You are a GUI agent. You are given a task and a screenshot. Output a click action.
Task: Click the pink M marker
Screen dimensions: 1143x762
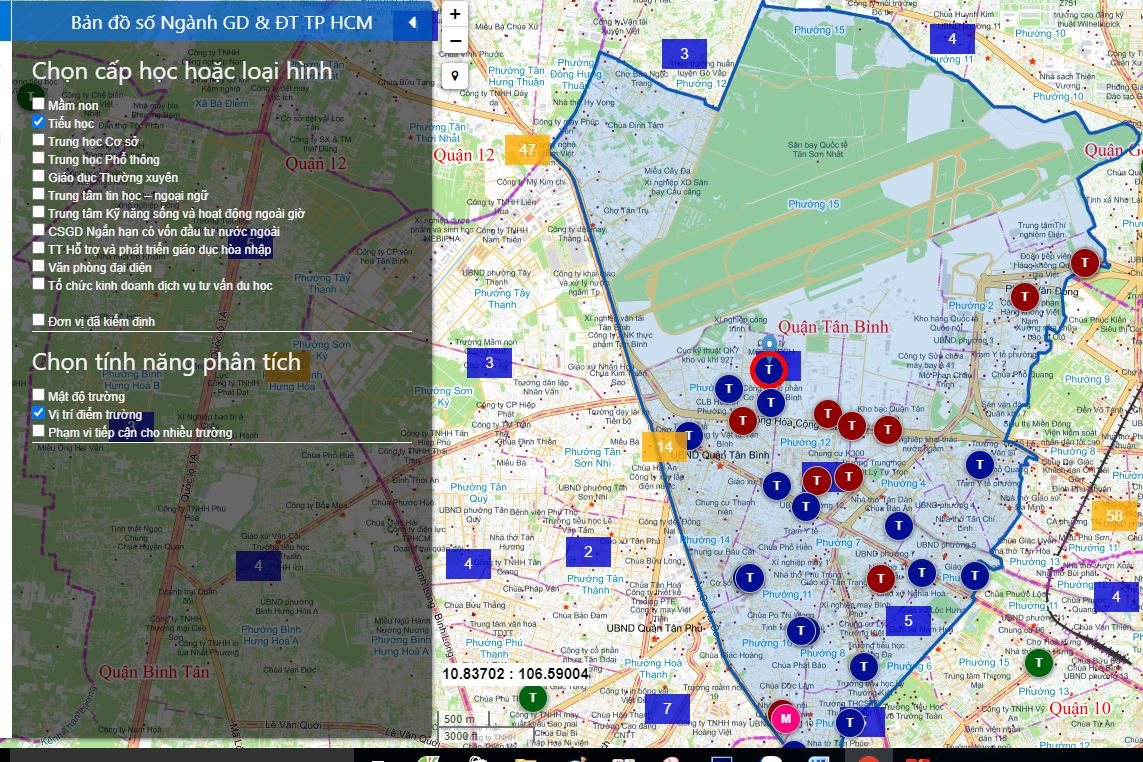785,718
